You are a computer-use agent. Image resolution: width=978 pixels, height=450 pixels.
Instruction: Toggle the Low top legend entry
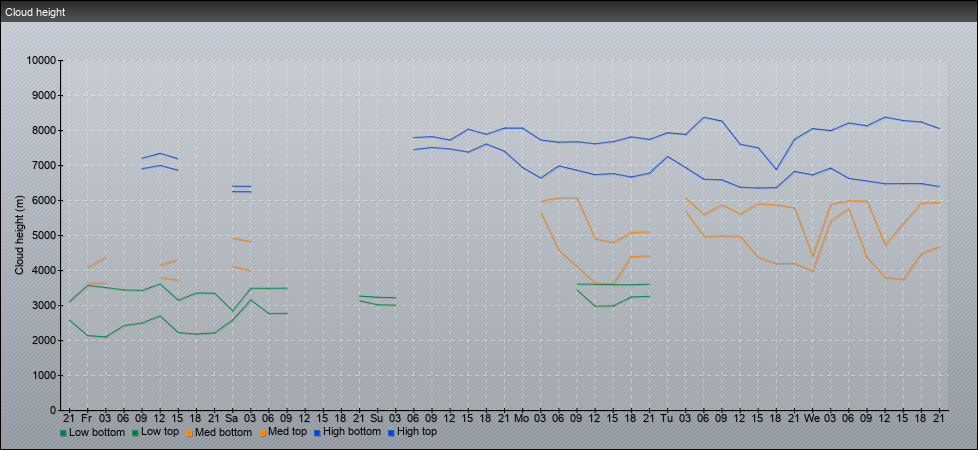pyautogui.click(x=156, y=432)
